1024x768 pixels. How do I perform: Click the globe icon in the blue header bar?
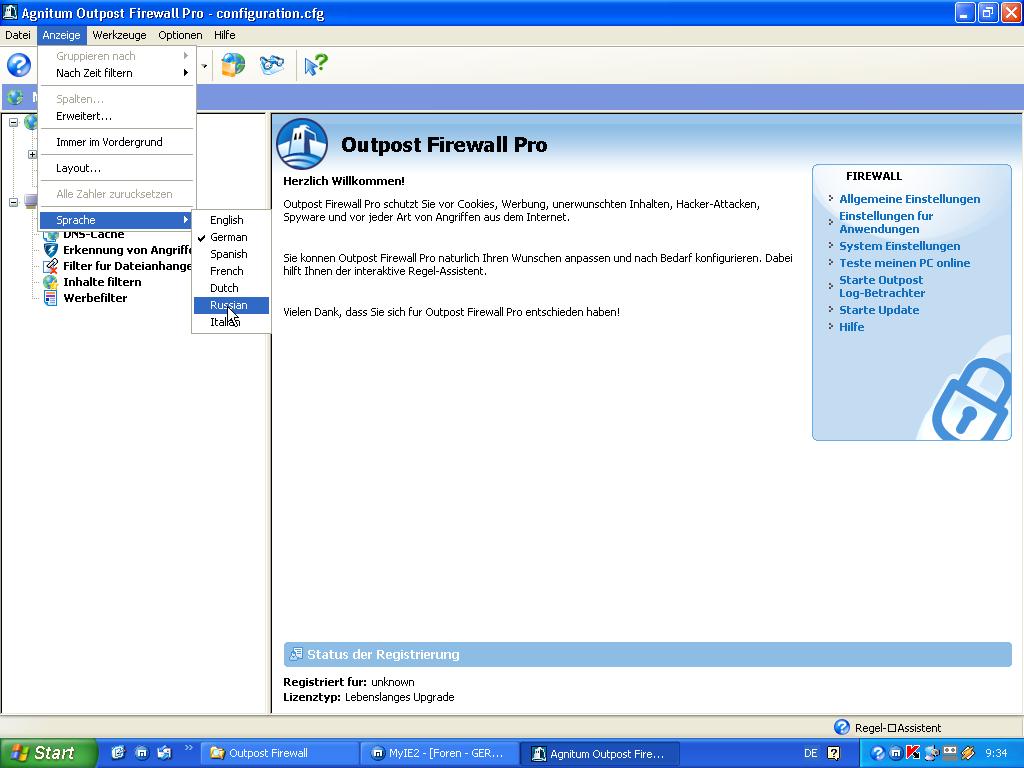[x=15, y=98]
